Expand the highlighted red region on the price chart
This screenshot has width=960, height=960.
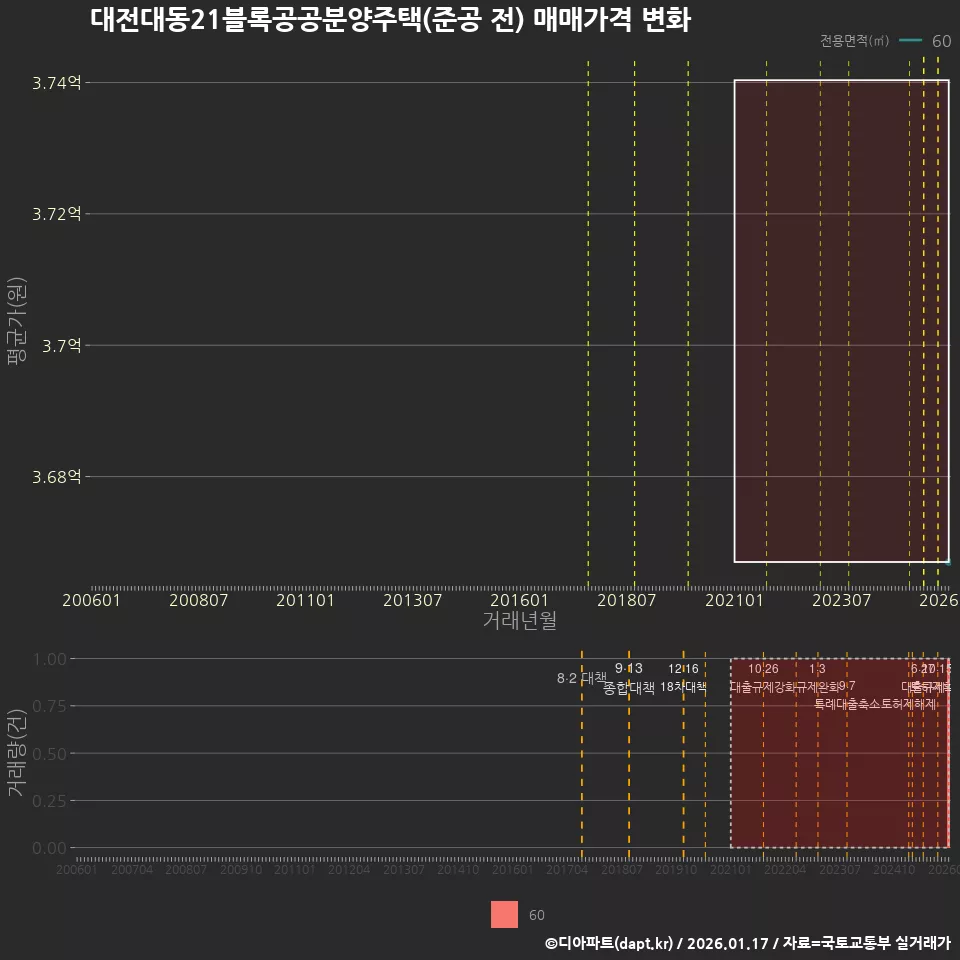pyautogui.click(x=840, y=320)
